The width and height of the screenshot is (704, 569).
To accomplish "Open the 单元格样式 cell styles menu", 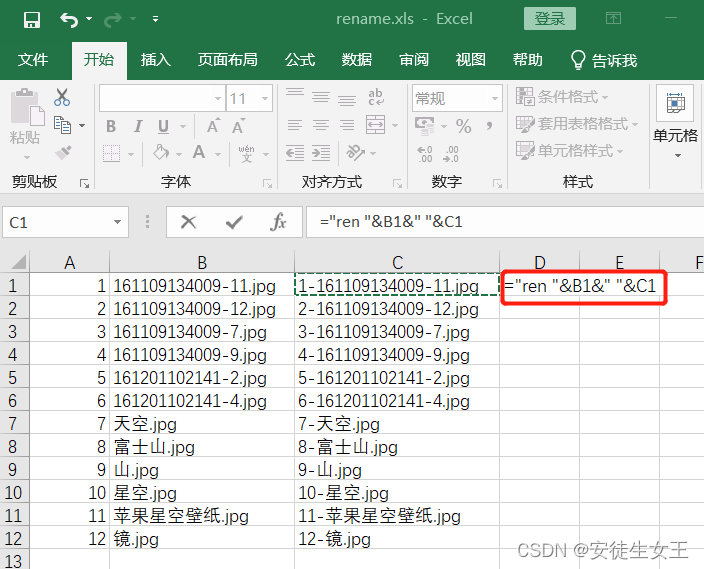I will pos(569,150).
